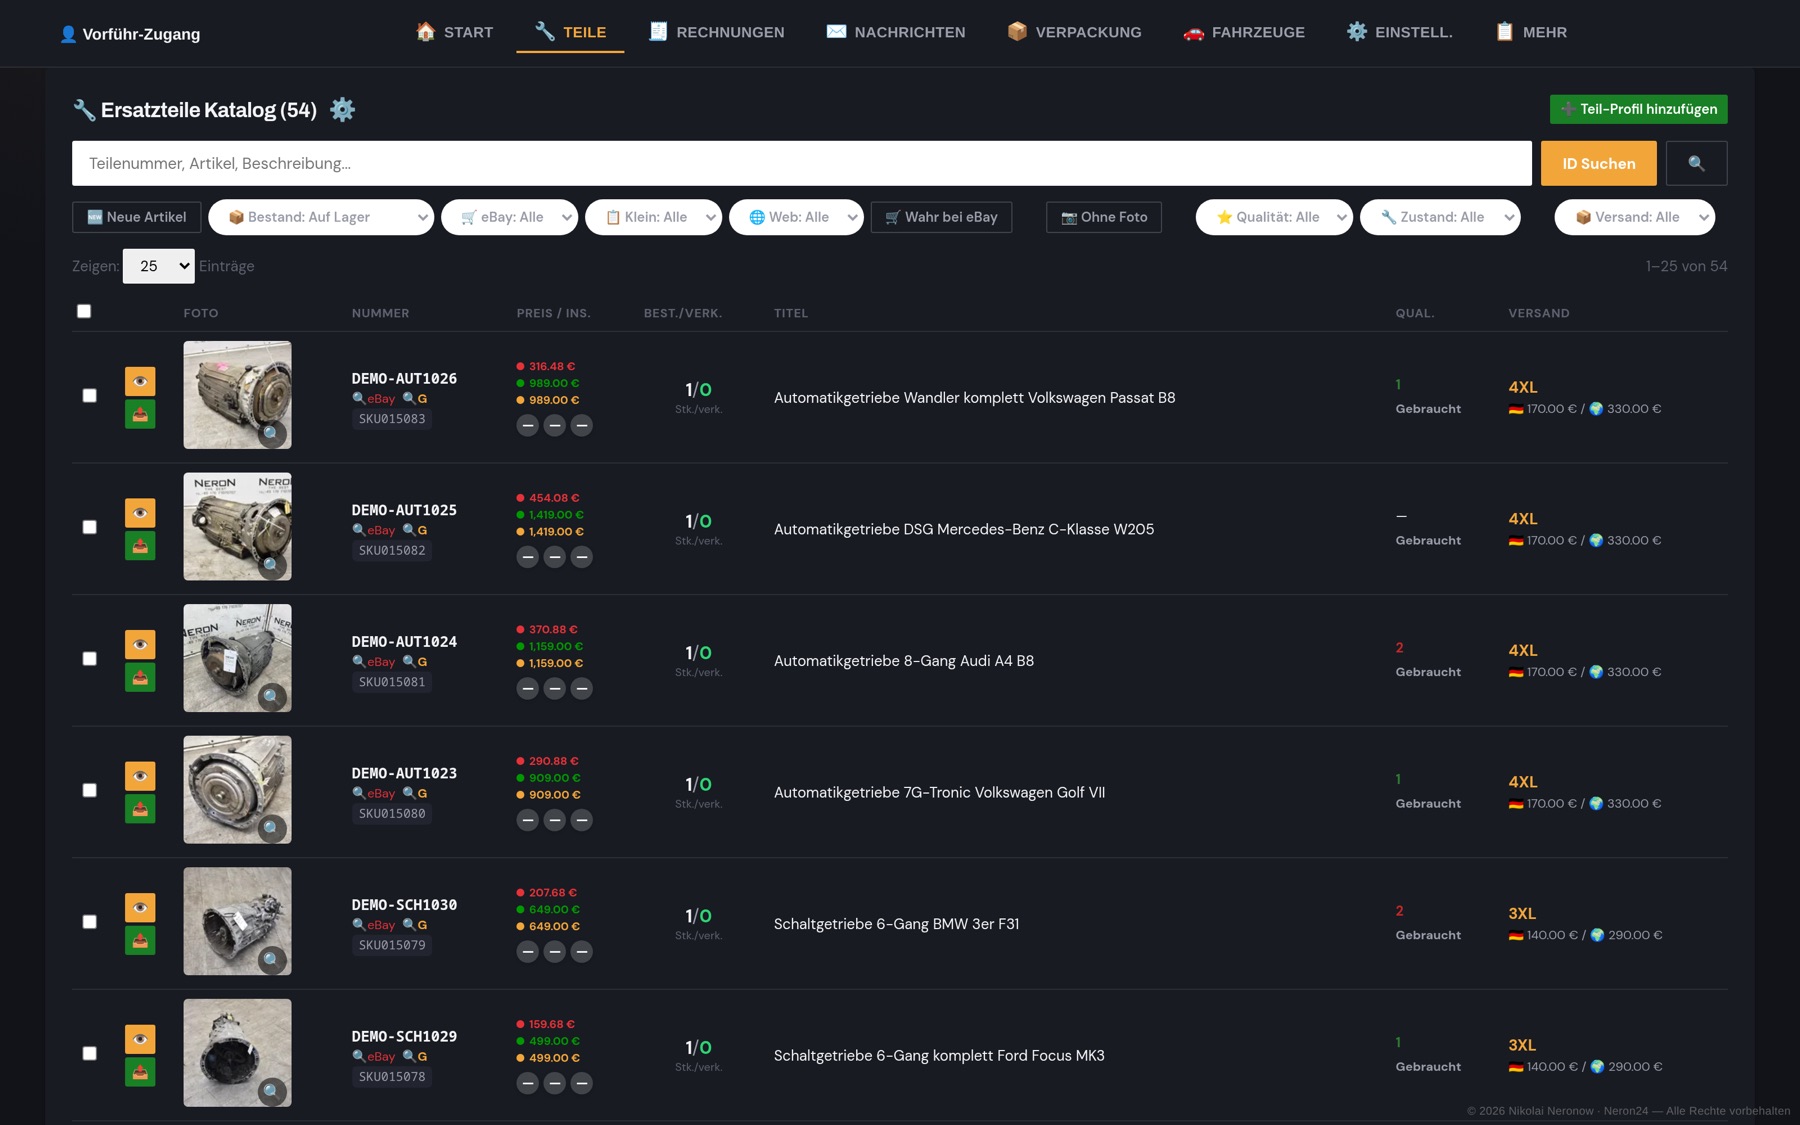
Task: Search DEMO-AUT1026 on Google via G link
Action: [415, 399]
